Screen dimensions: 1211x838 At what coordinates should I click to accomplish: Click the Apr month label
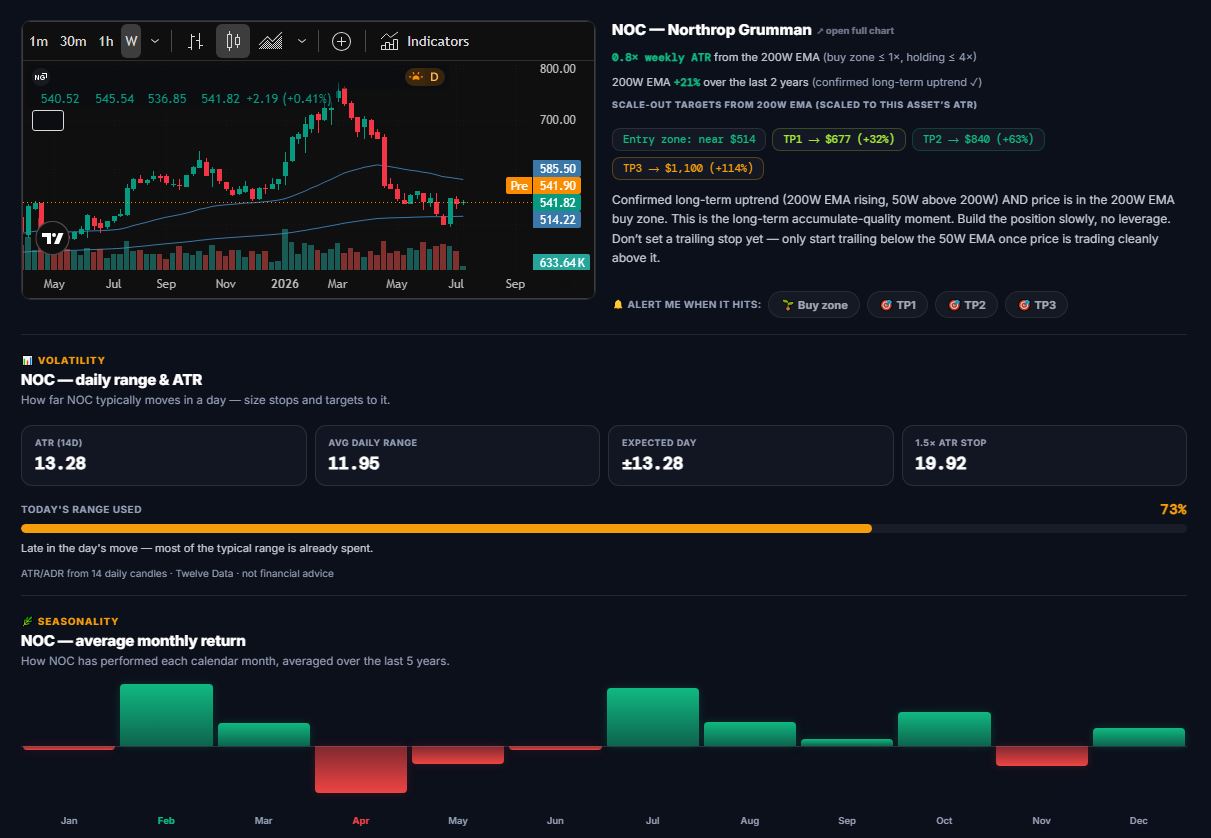361,821
